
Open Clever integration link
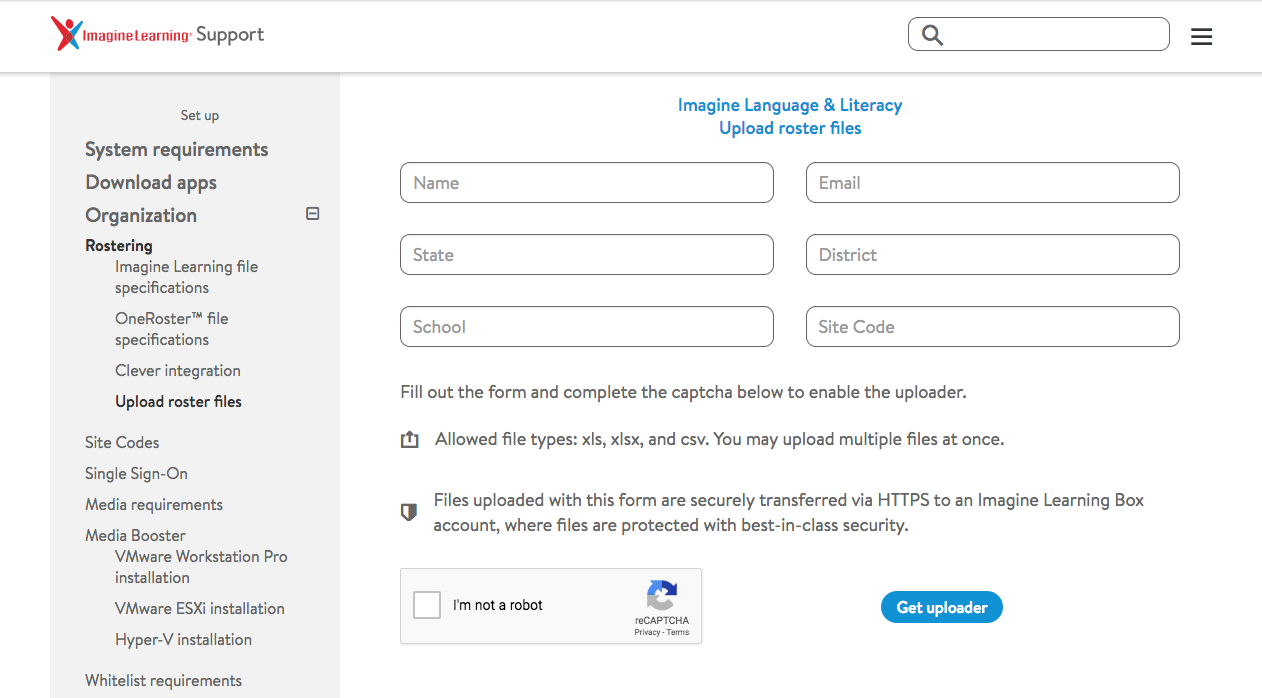[177, 370]
